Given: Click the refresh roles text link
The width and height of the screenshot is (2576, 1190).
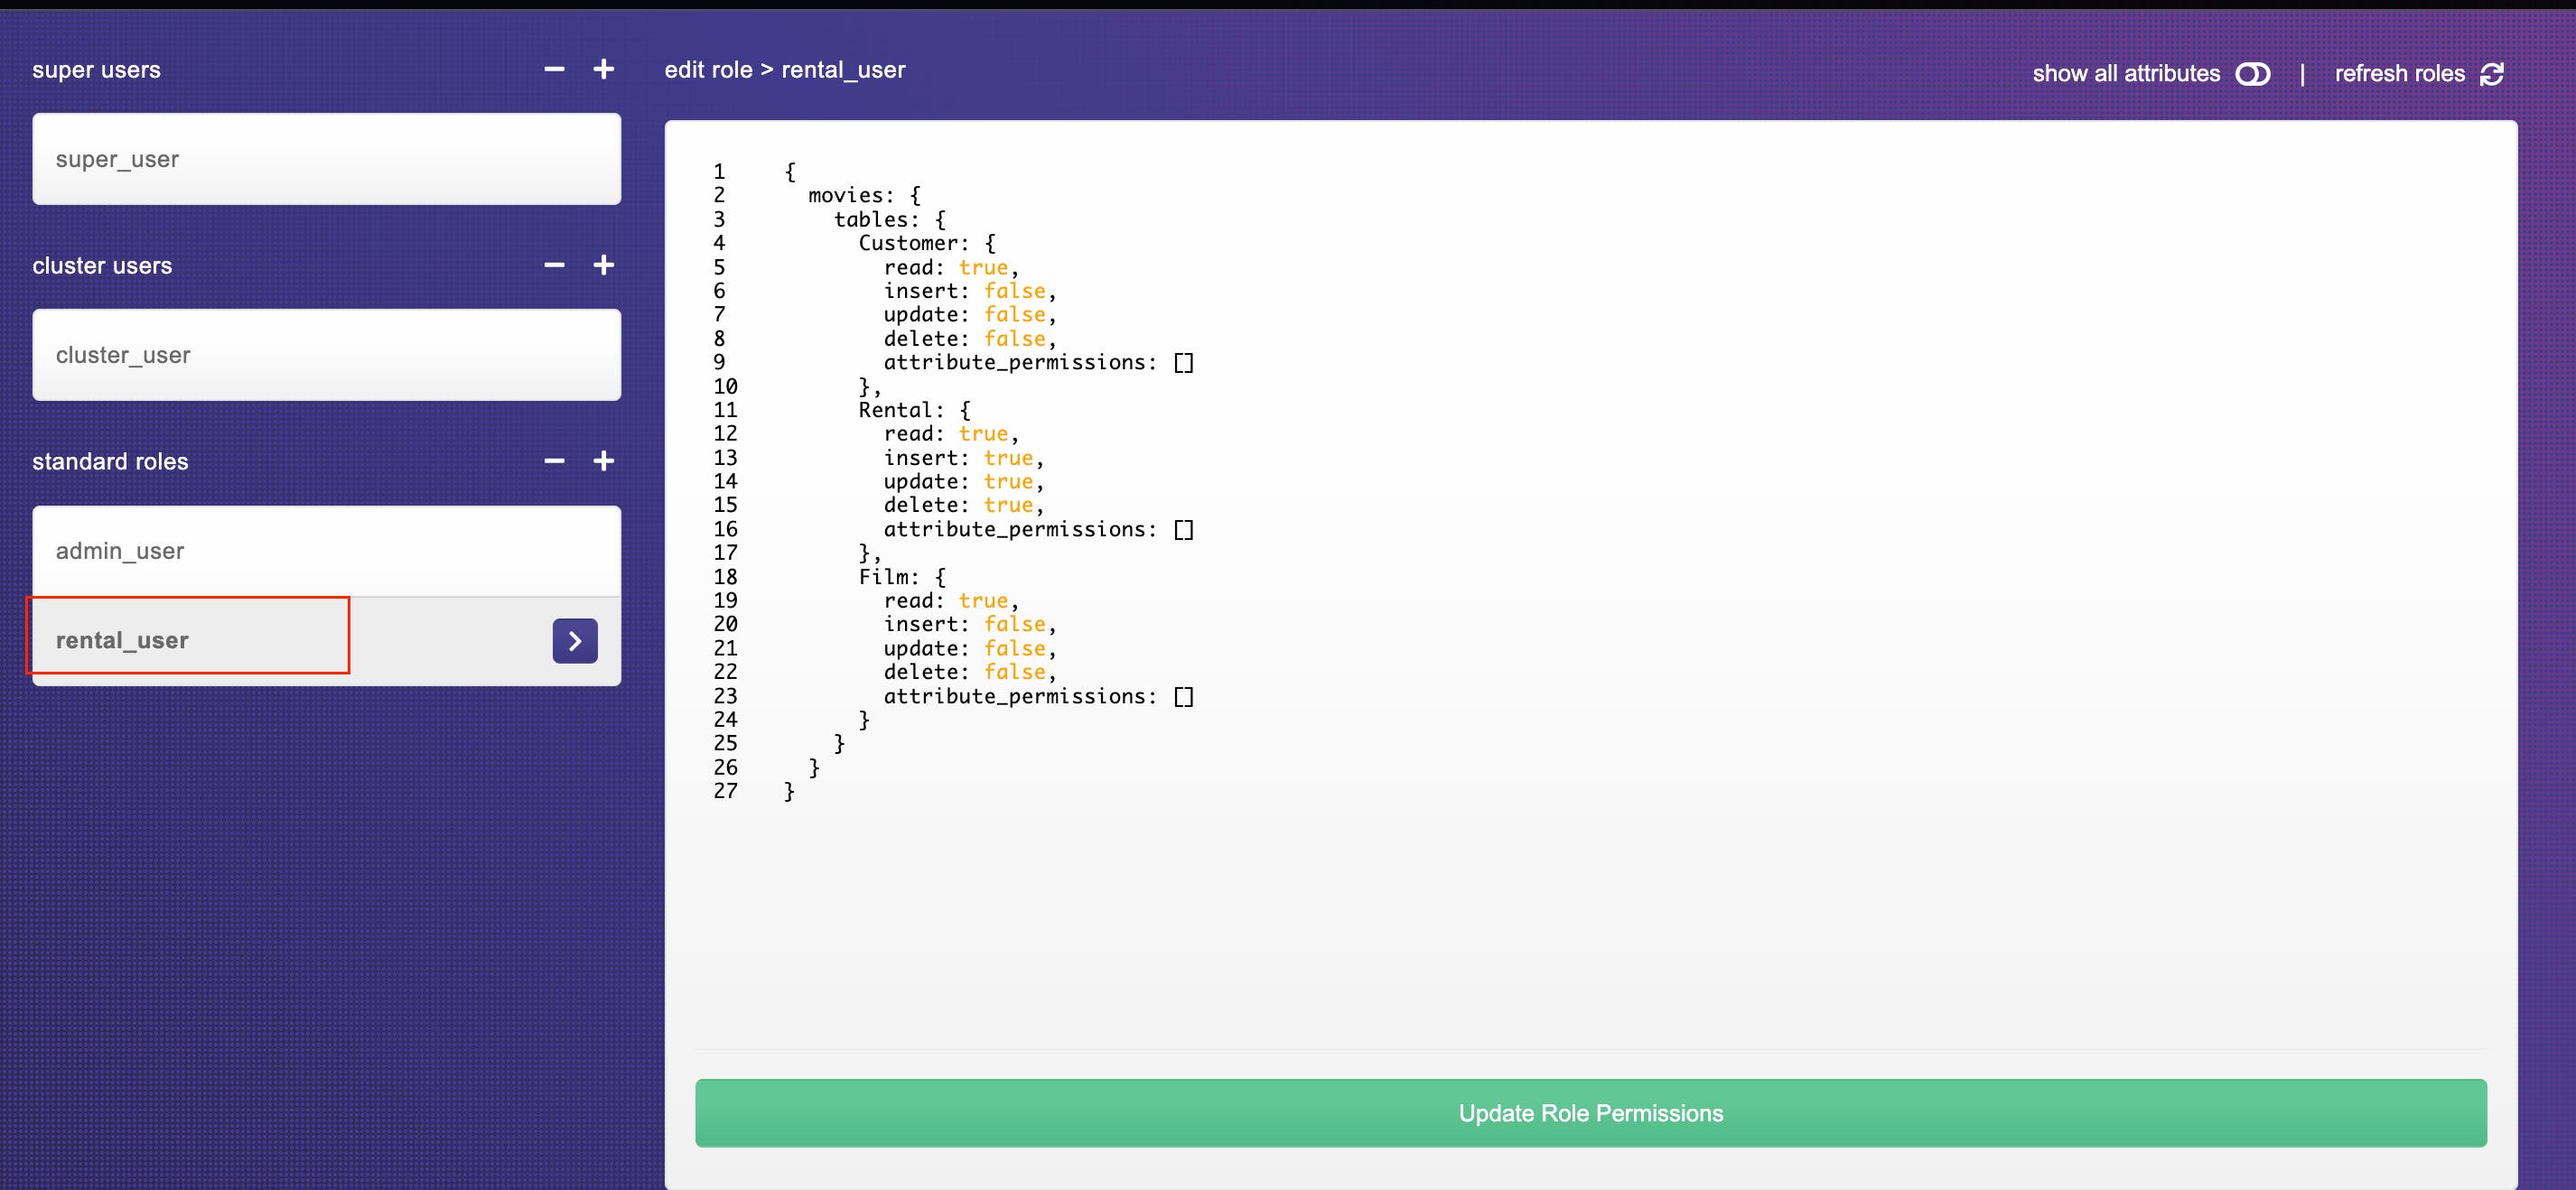Looking at the screenshot, I should click(2399, 74).
